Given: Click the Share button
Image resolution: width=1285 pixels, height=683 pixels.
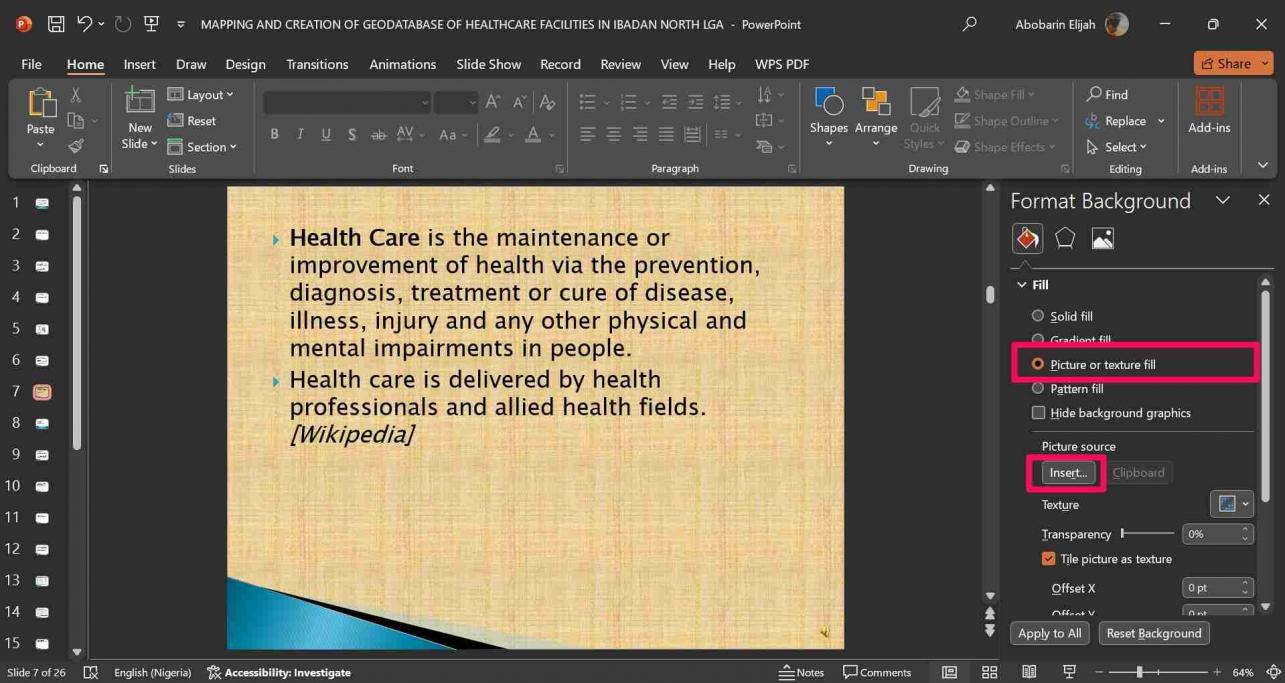Looking at the screenshot, I should [1233, 63].
